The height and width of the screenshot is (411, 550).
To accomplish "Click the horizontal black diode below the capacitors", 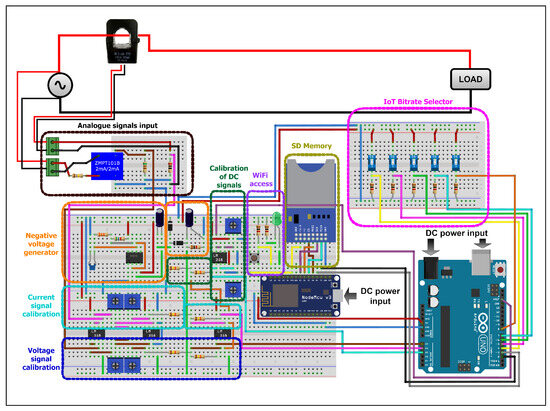I will (179, 243).
